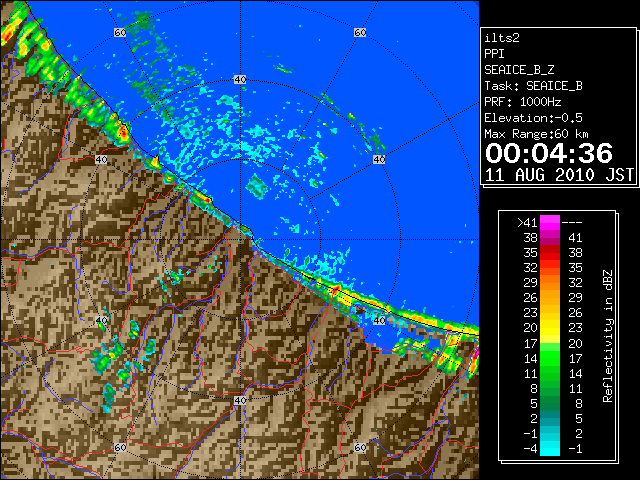Click the '>41' legend label
Viewport: 640px width, 480px height.
[527, 223]
